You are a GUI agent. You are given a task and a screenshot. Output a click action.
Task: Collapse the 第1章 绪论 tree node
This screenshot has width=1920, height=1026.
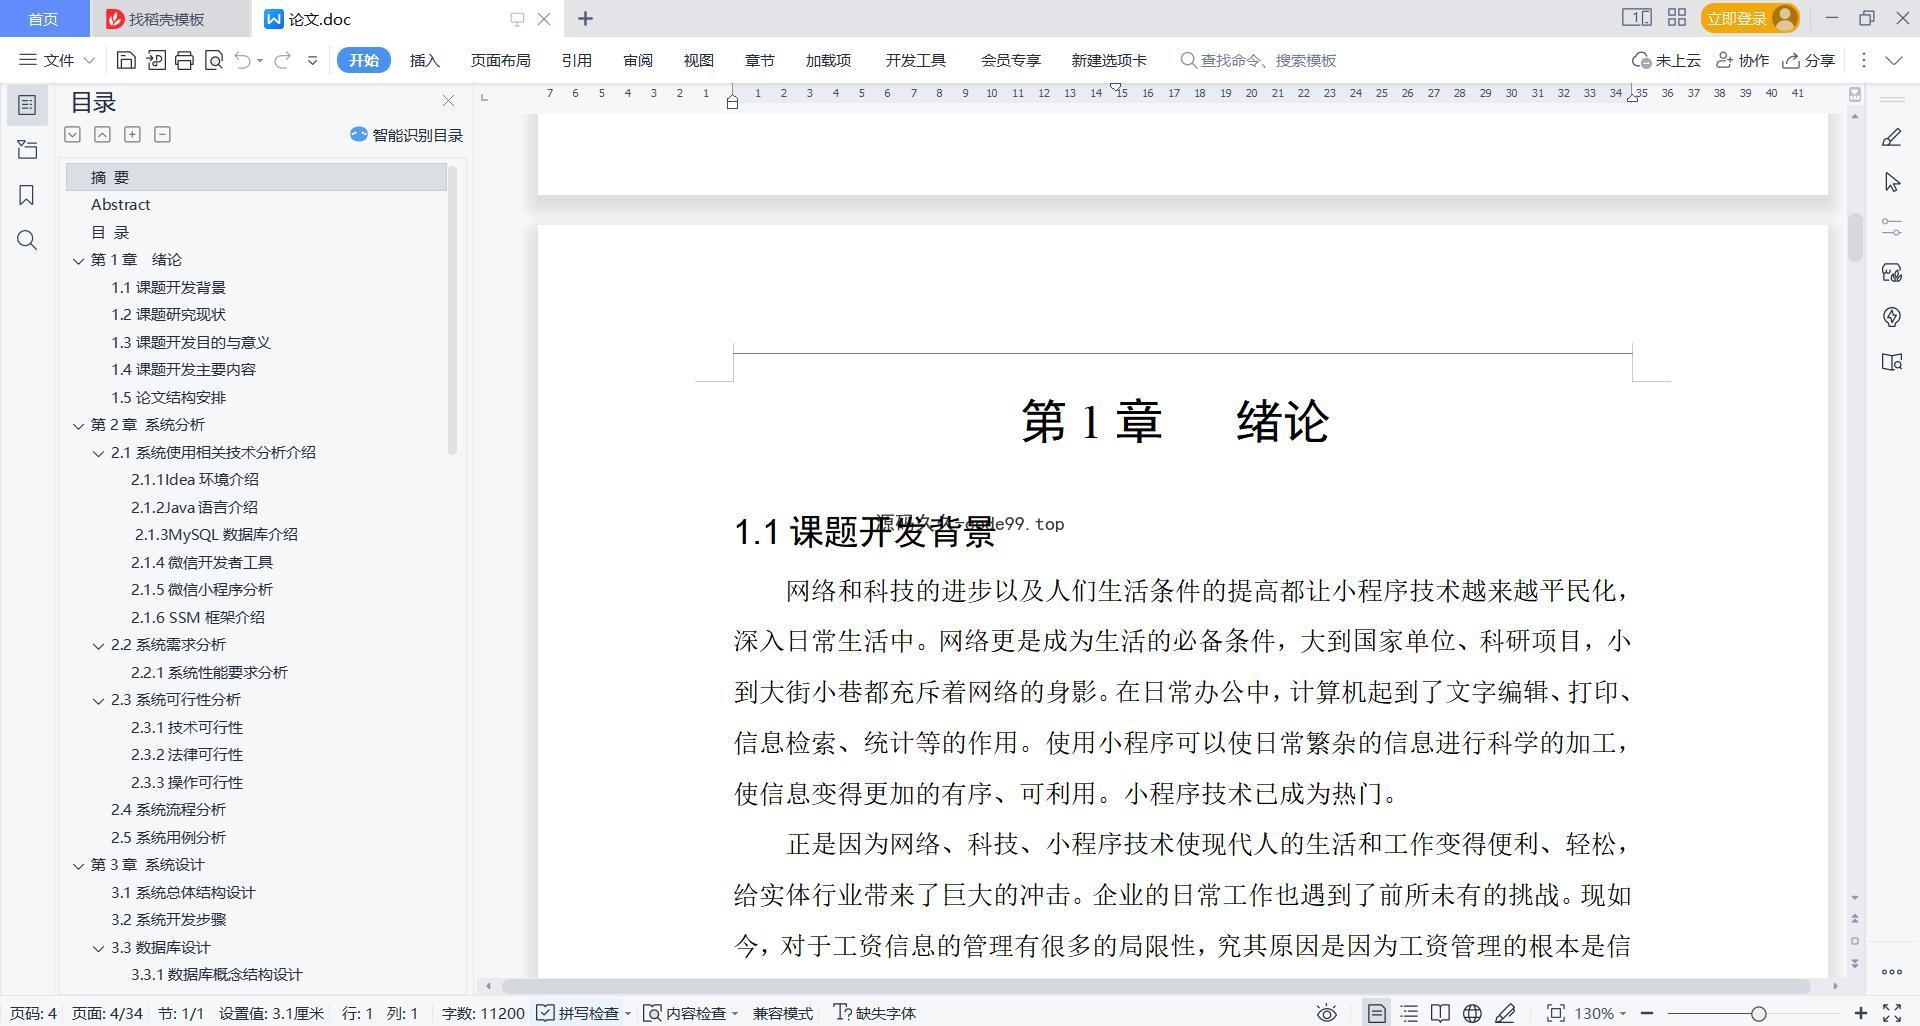coord(78,260)
